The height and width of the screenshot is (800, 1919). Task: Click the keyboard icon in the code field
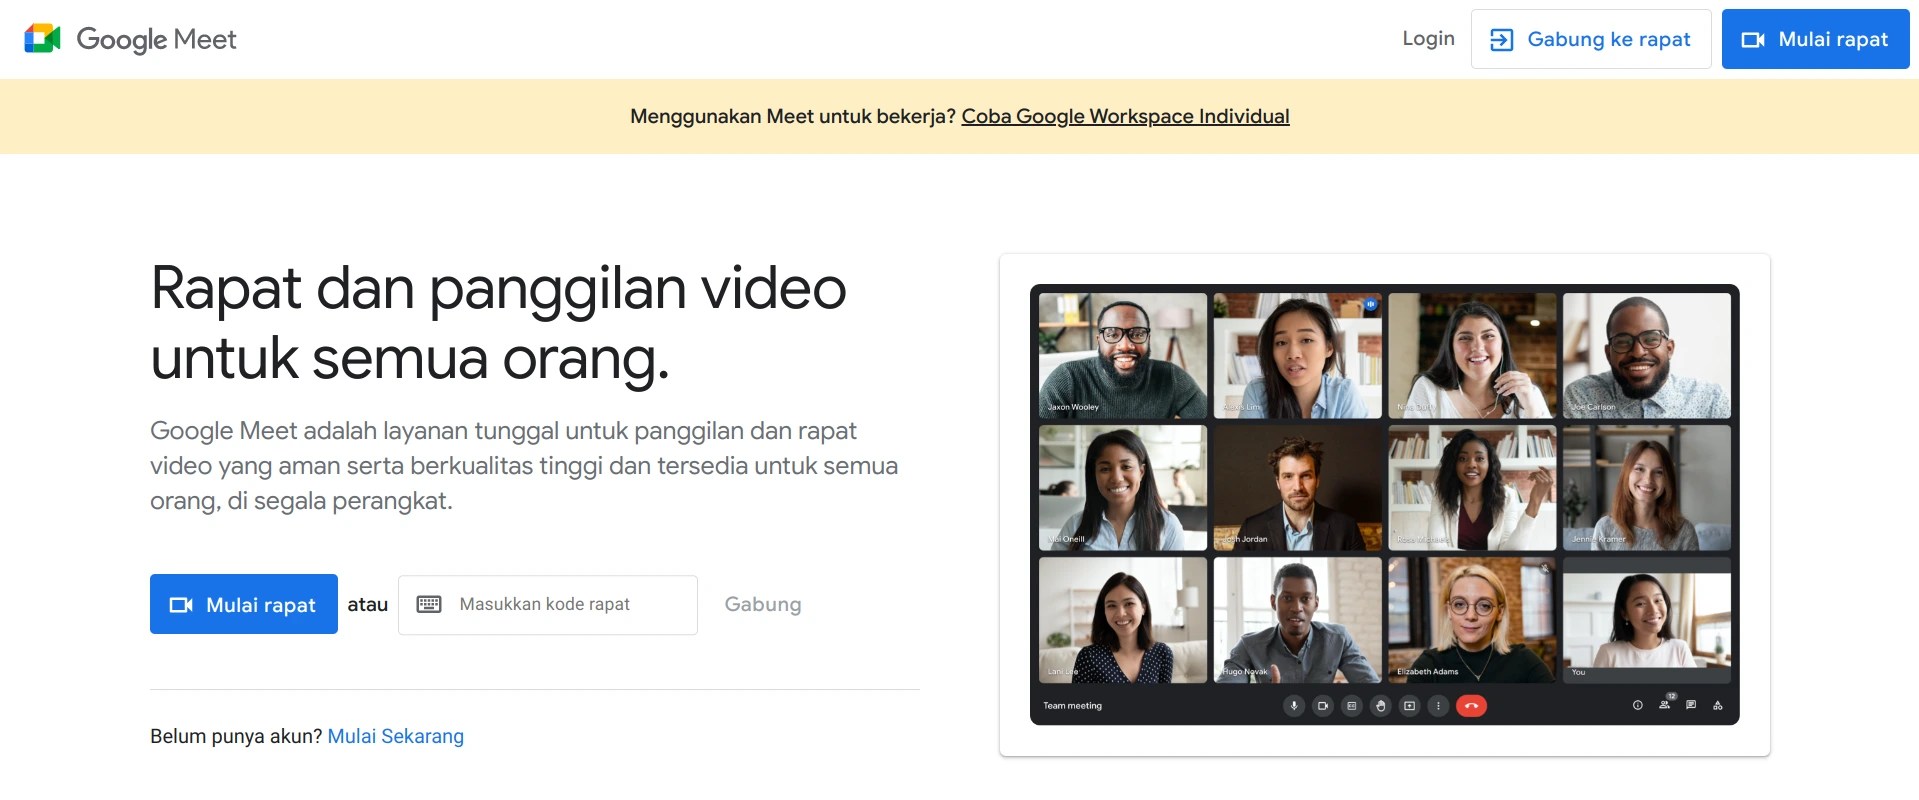pos(429,604)
